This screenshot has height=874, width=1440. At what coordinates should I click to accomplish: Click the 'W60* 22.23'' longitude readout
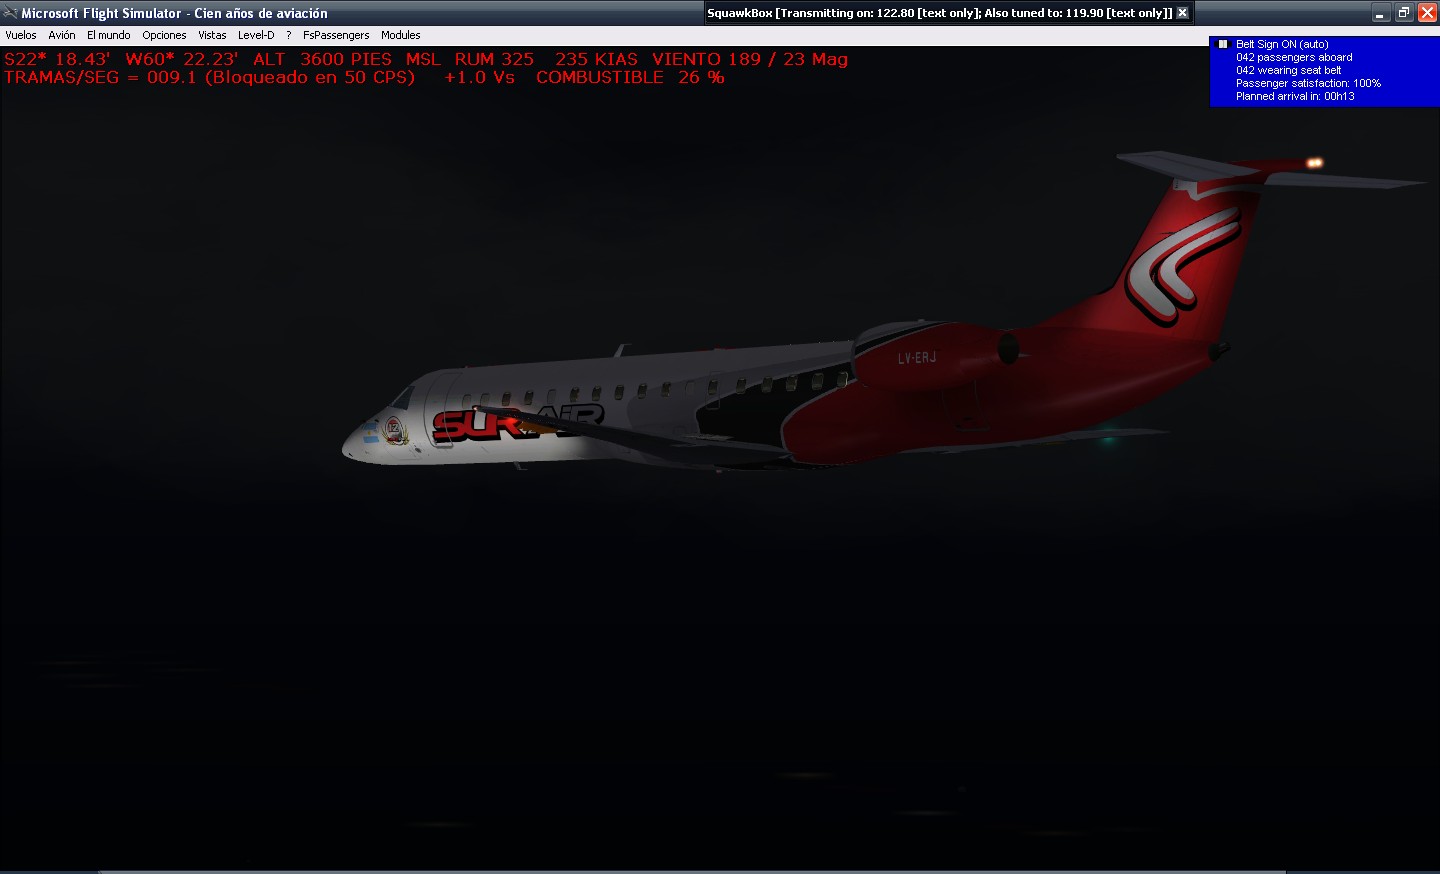(182, 59)
